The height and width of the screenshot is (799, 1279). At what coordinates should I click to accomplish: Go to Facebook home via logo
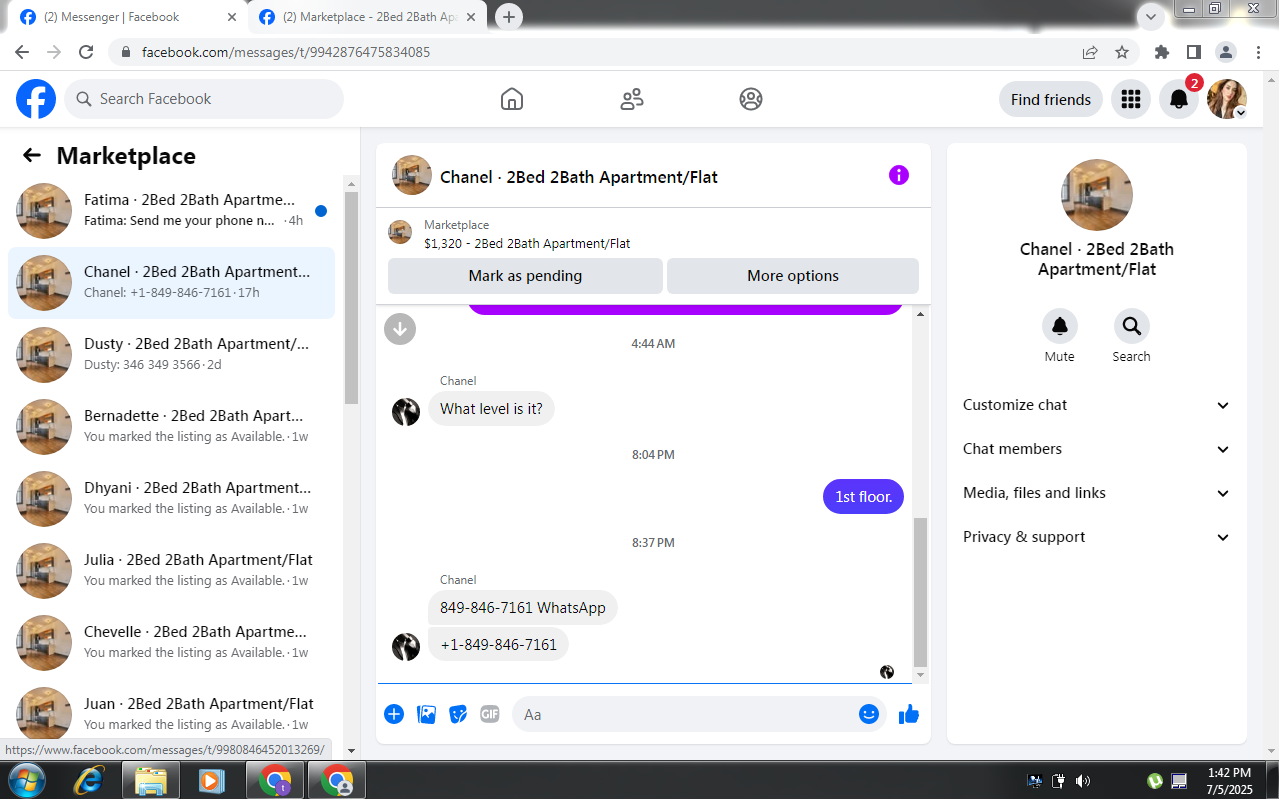[x=36, y=99]
